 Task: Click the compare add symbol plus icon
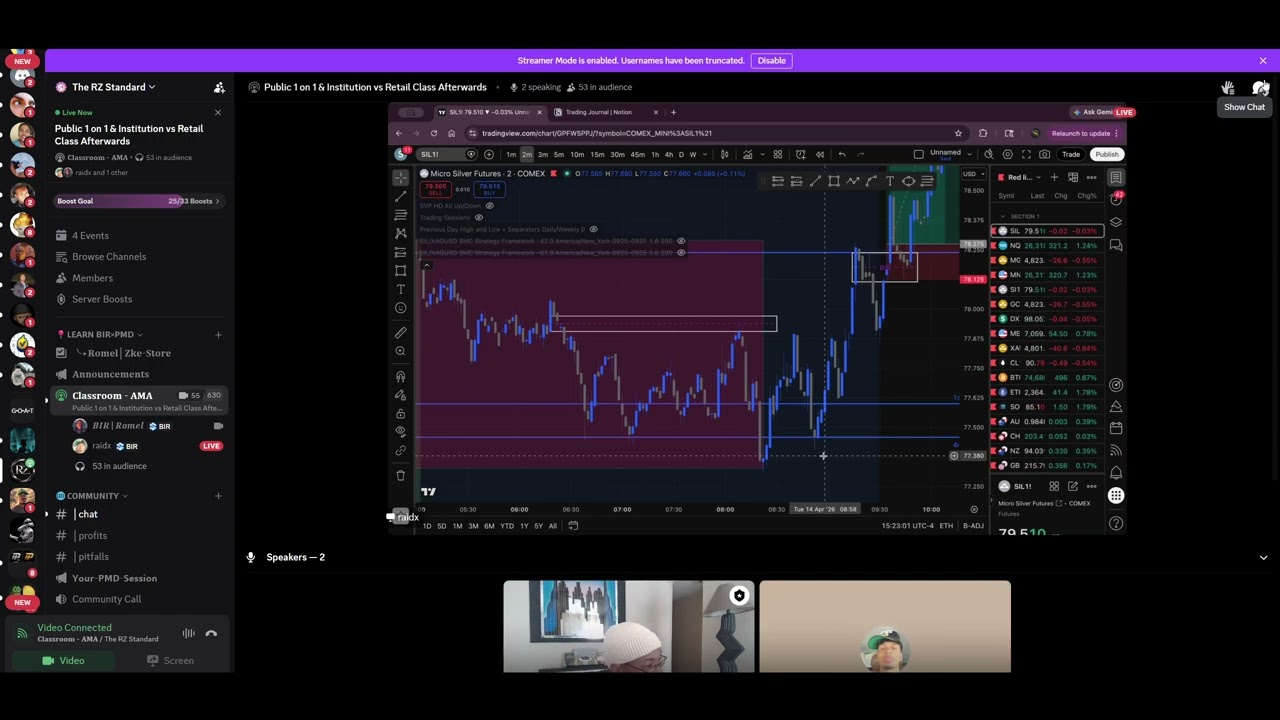coord(488,154)
